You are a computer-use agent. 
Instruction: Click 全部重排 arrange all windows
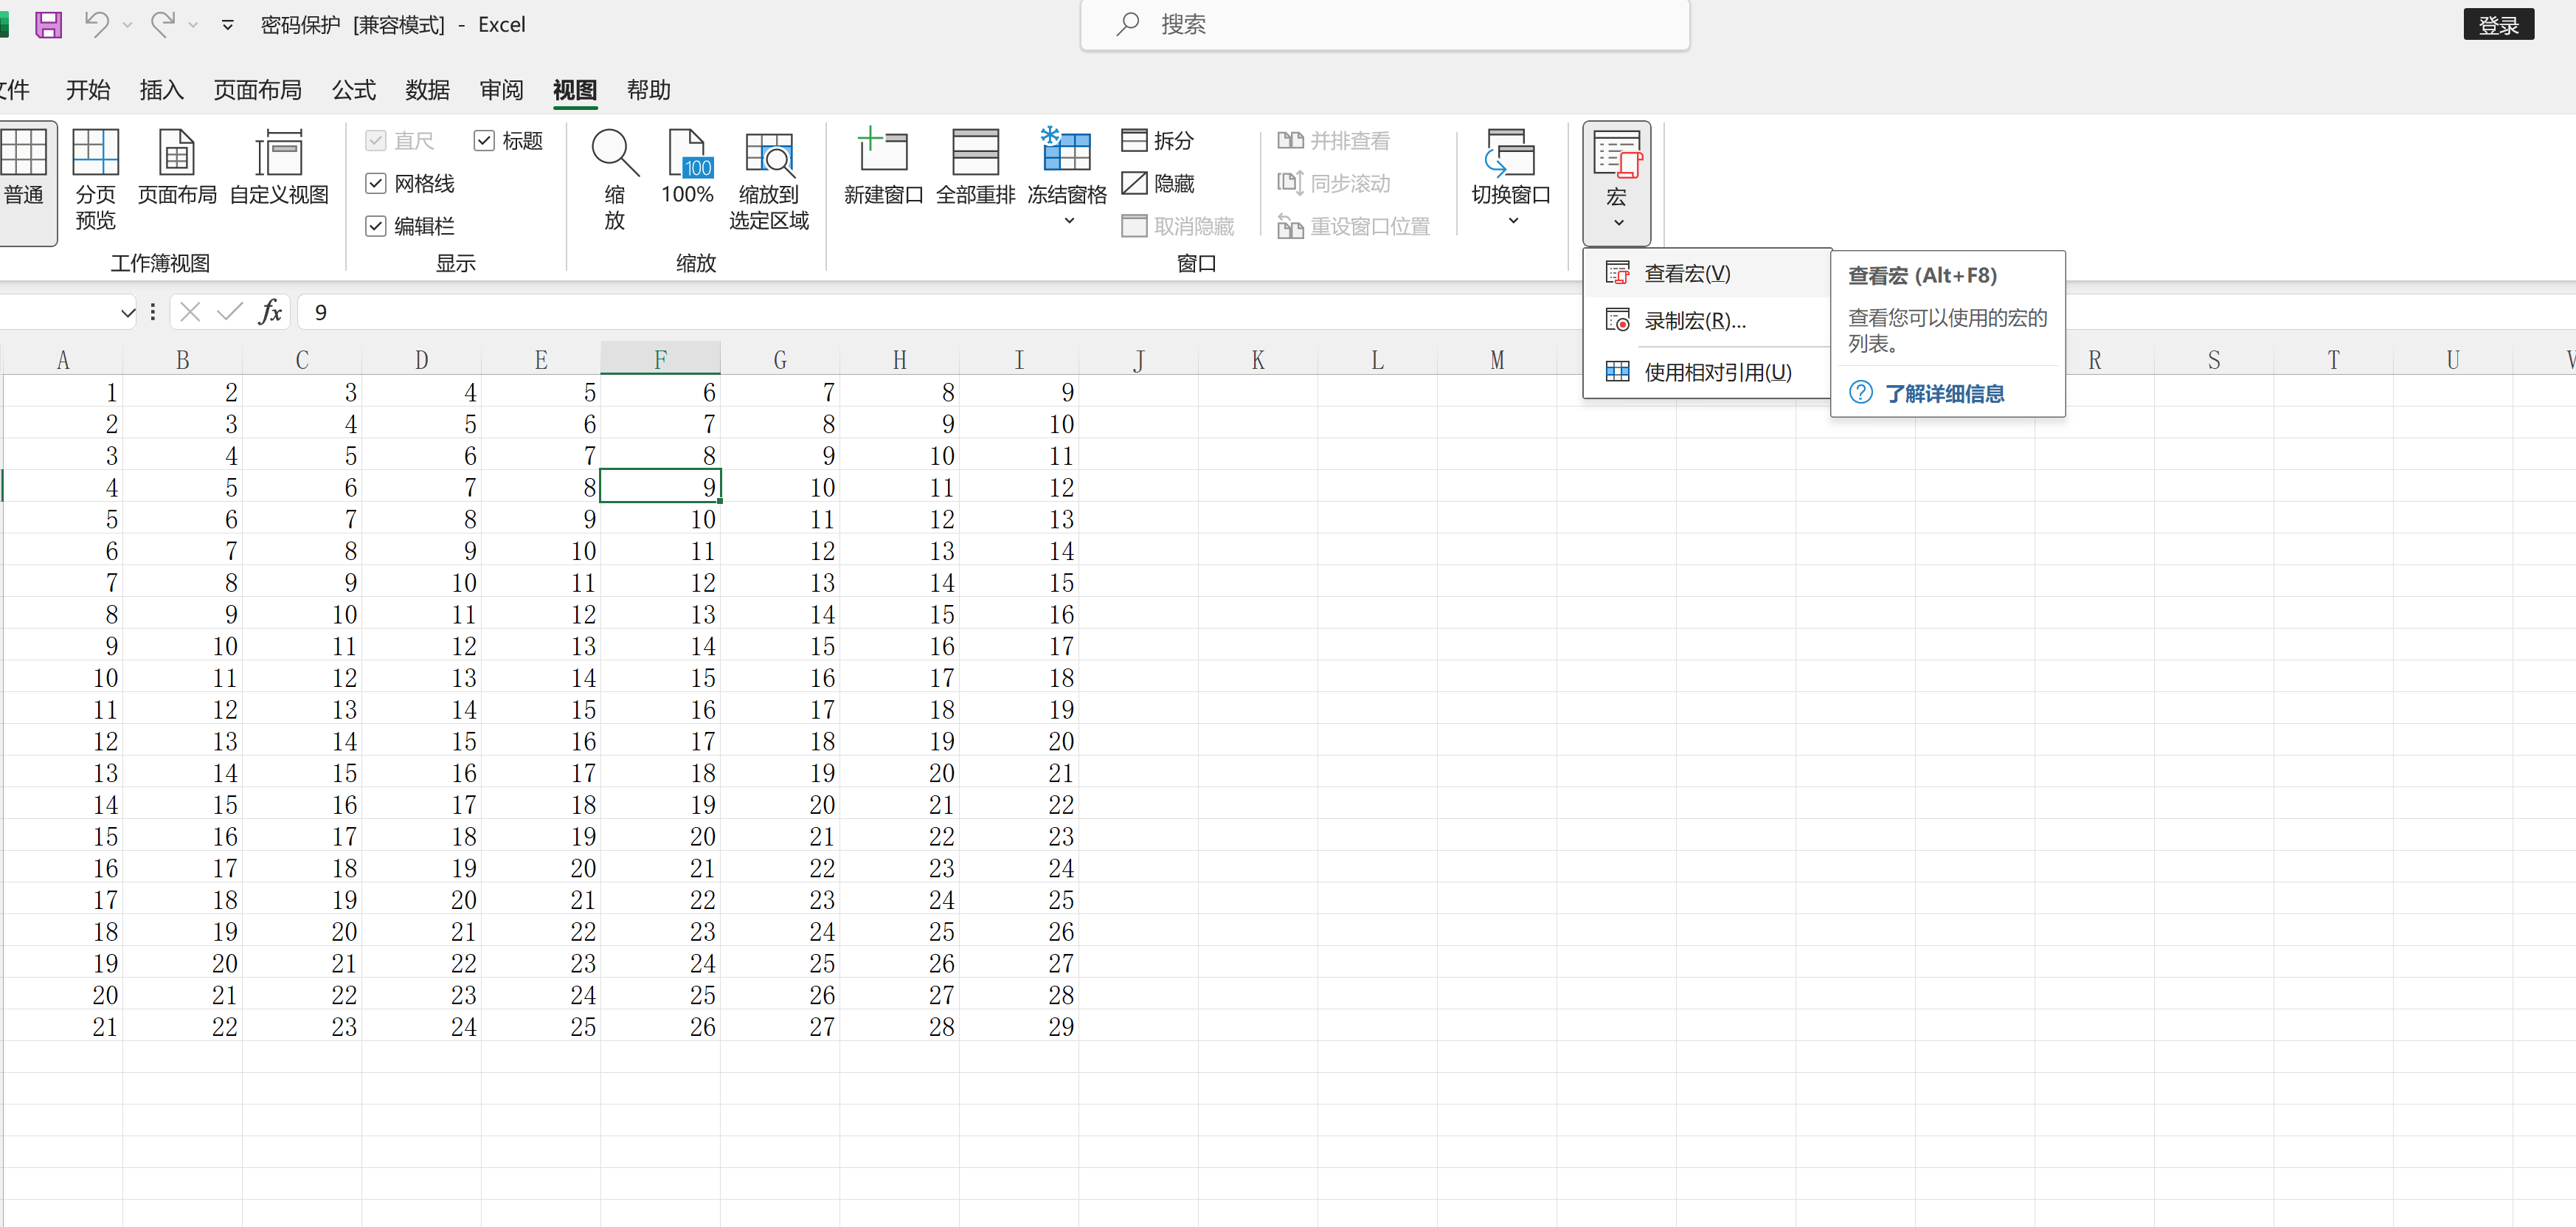975,168
